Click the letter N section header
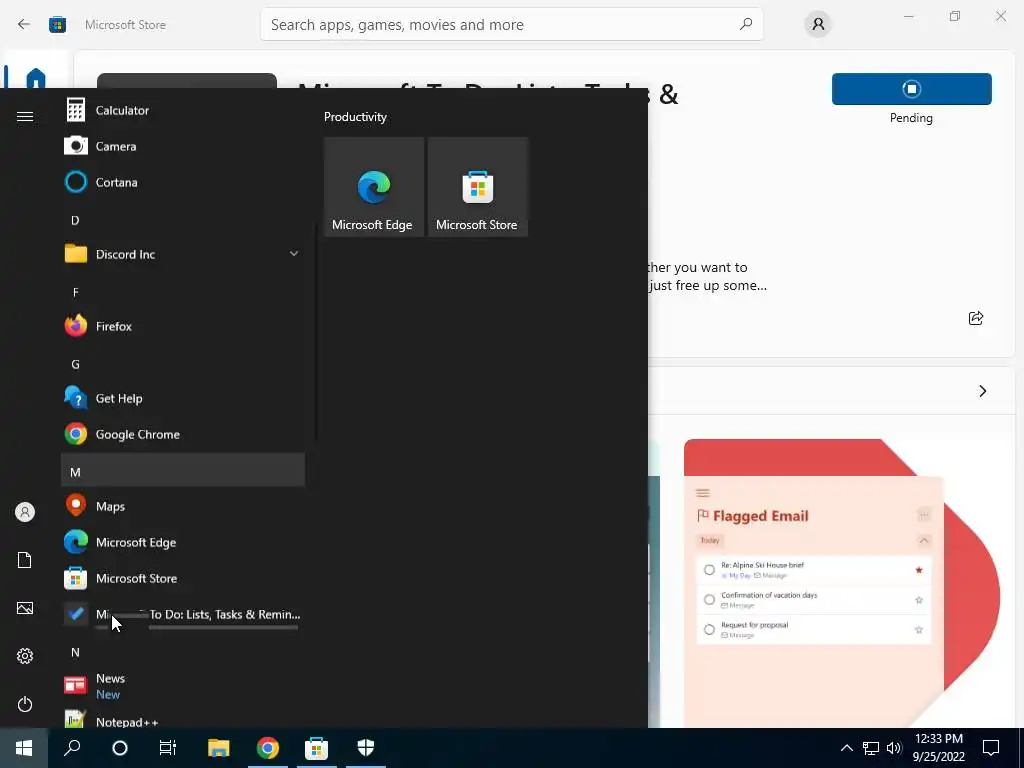Image resolution: width=1024 pixels, height=768 pixels. (x=75, y=652)
